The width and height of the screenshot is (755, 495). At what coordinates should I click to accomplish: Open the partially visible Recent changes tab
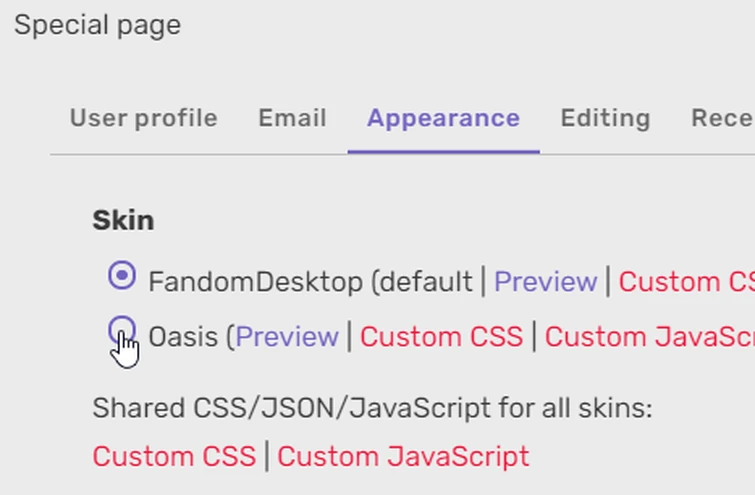click(722, 118)
